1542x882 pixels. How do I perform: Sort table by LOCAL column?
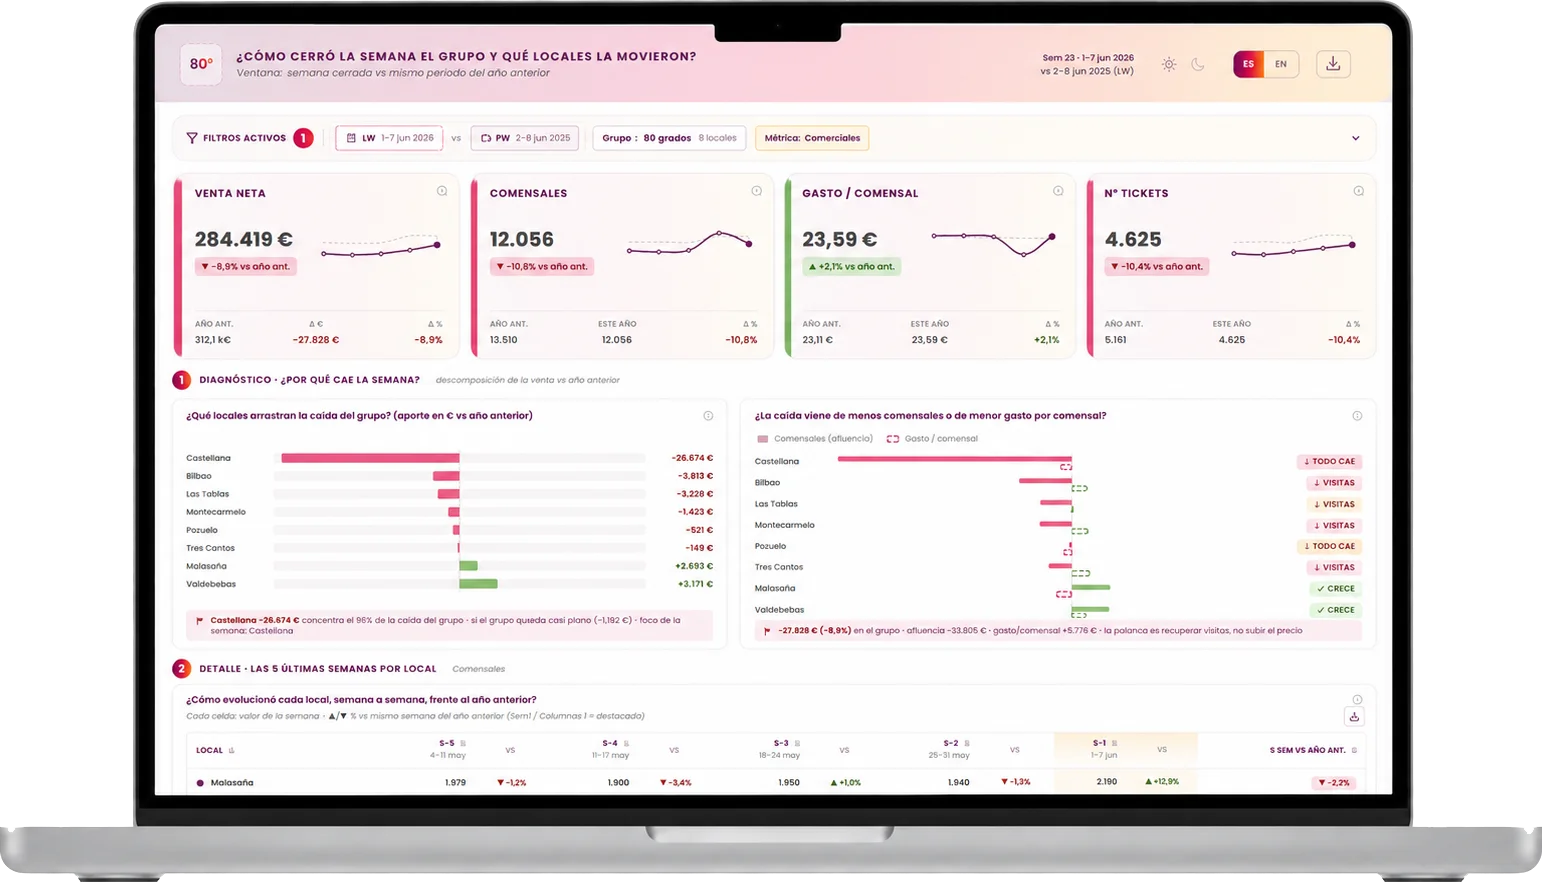pyautogui.click(x=215, y=750)
